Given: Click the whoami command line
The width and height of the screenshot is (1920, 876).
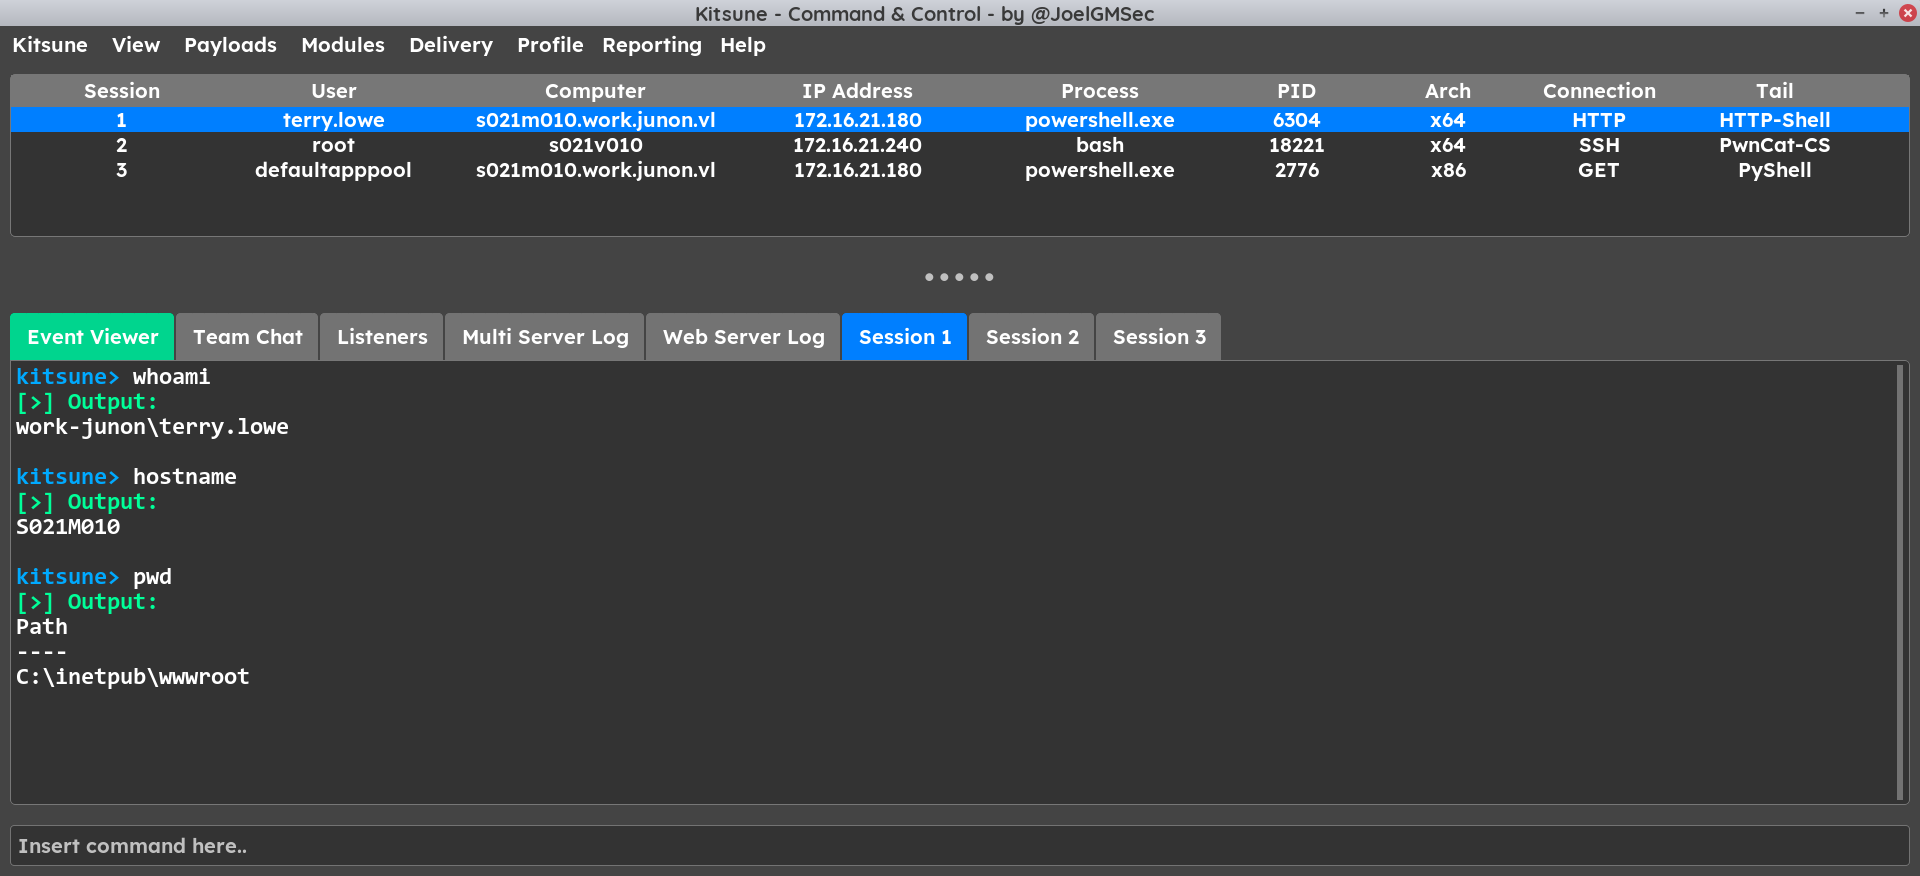Looking at the screenshot, I should point(113,377).
